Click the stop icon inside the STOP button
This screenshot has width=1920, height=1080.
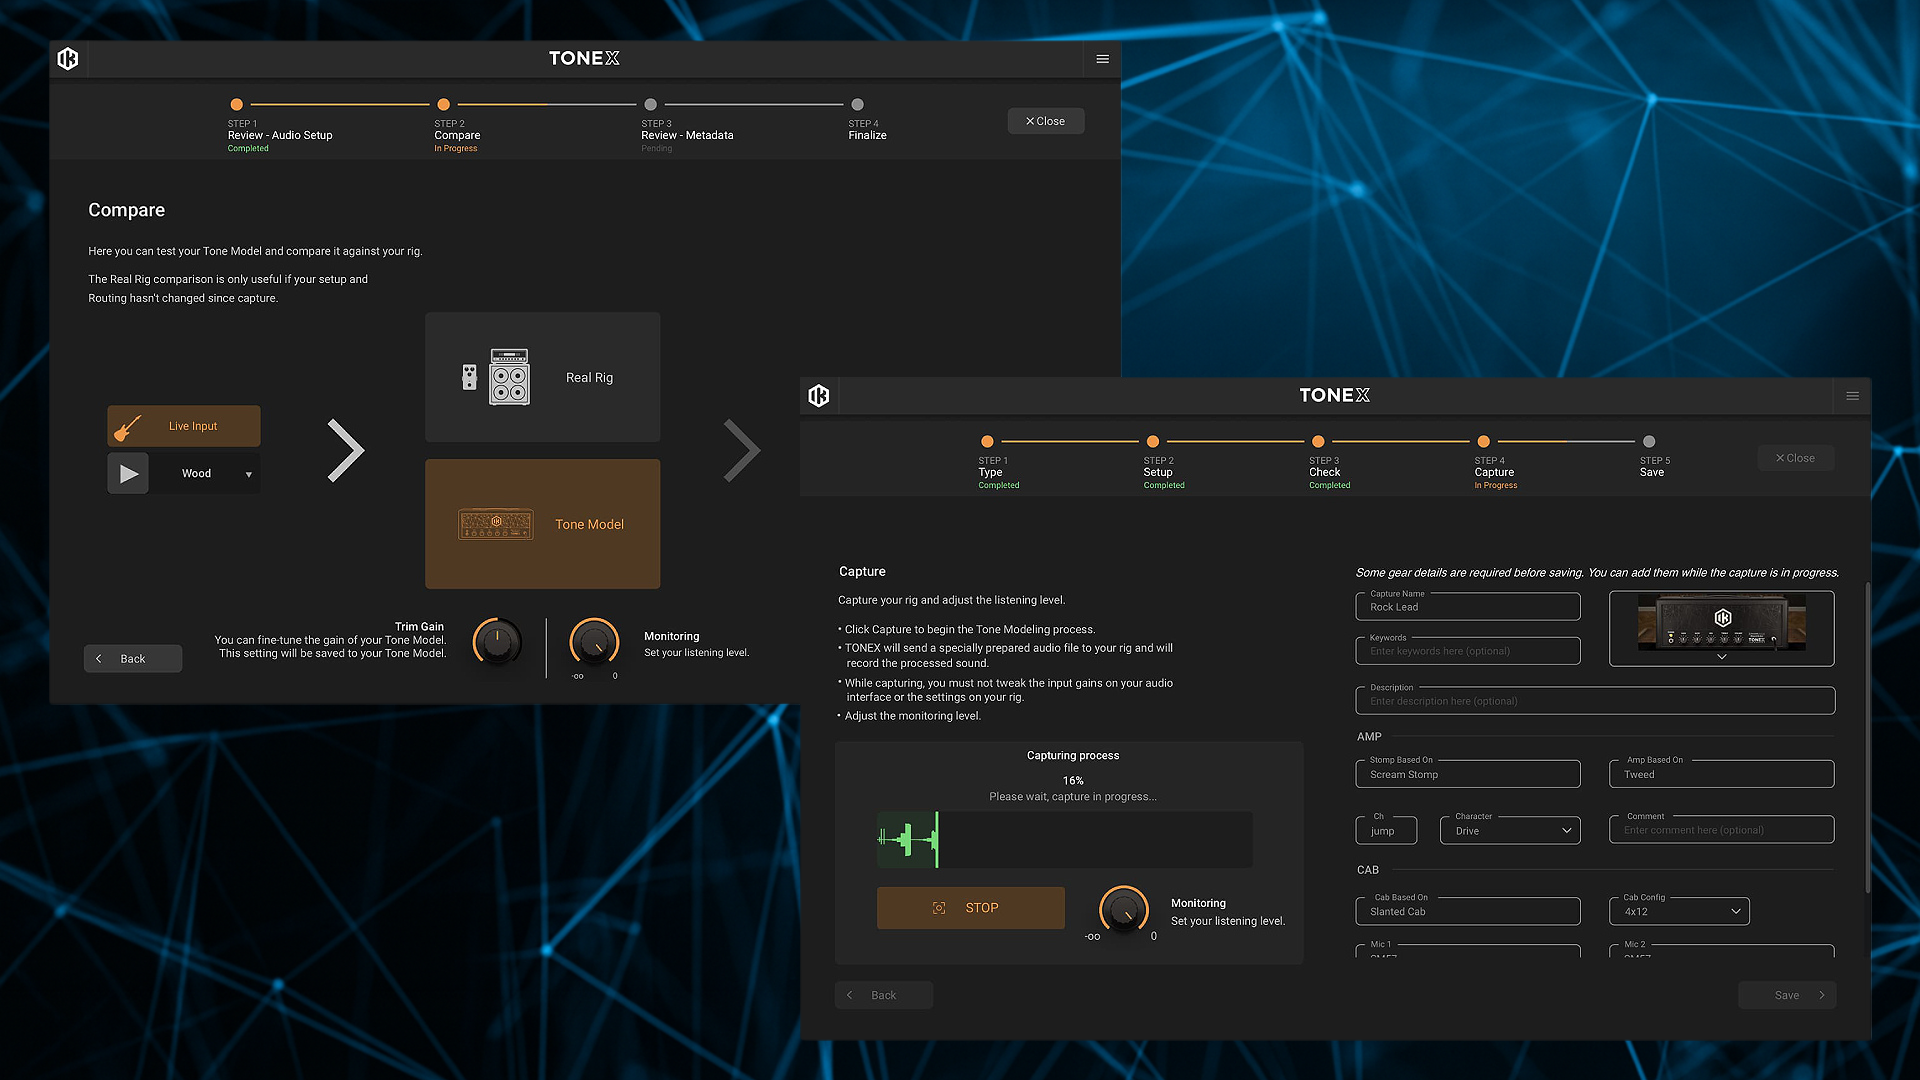939,908
